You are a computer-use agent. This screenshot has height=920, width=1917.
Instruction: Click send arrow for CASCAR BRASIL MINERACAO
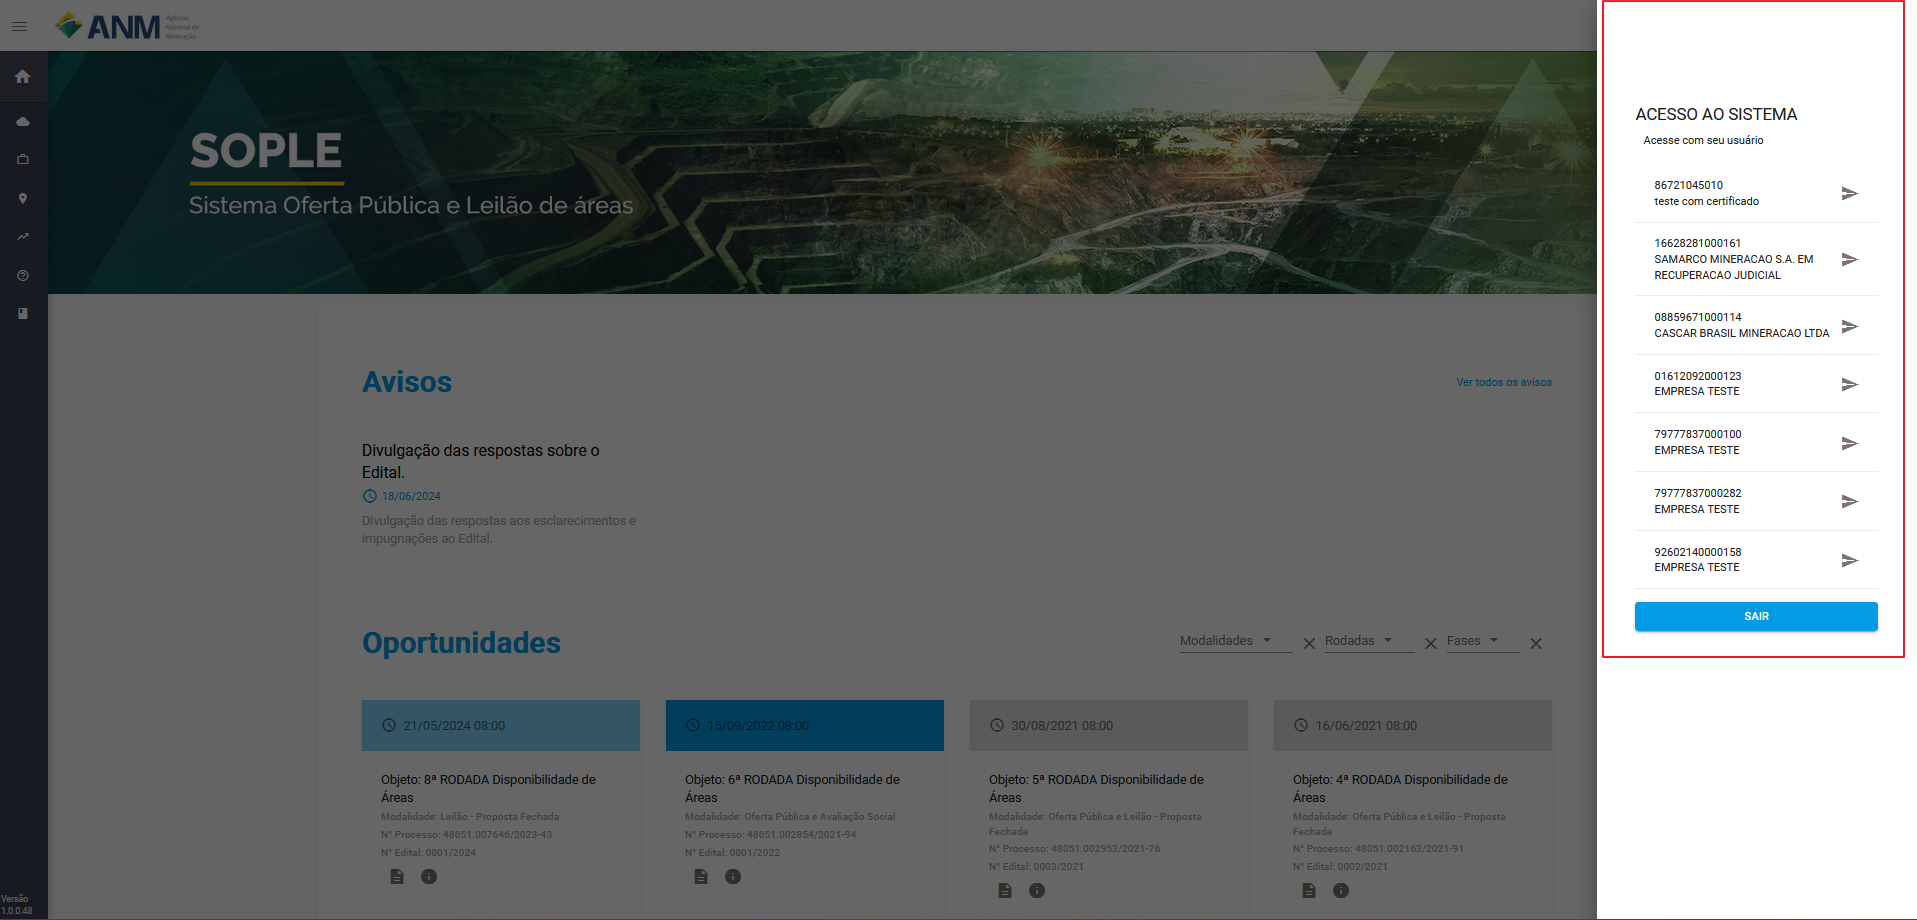[1849, 326]
